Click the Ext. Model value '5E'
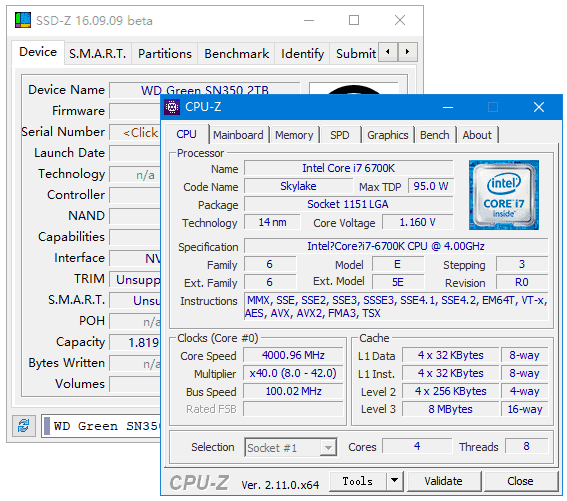This screenshot has height=501, width=567. click(x=398, y=282)
